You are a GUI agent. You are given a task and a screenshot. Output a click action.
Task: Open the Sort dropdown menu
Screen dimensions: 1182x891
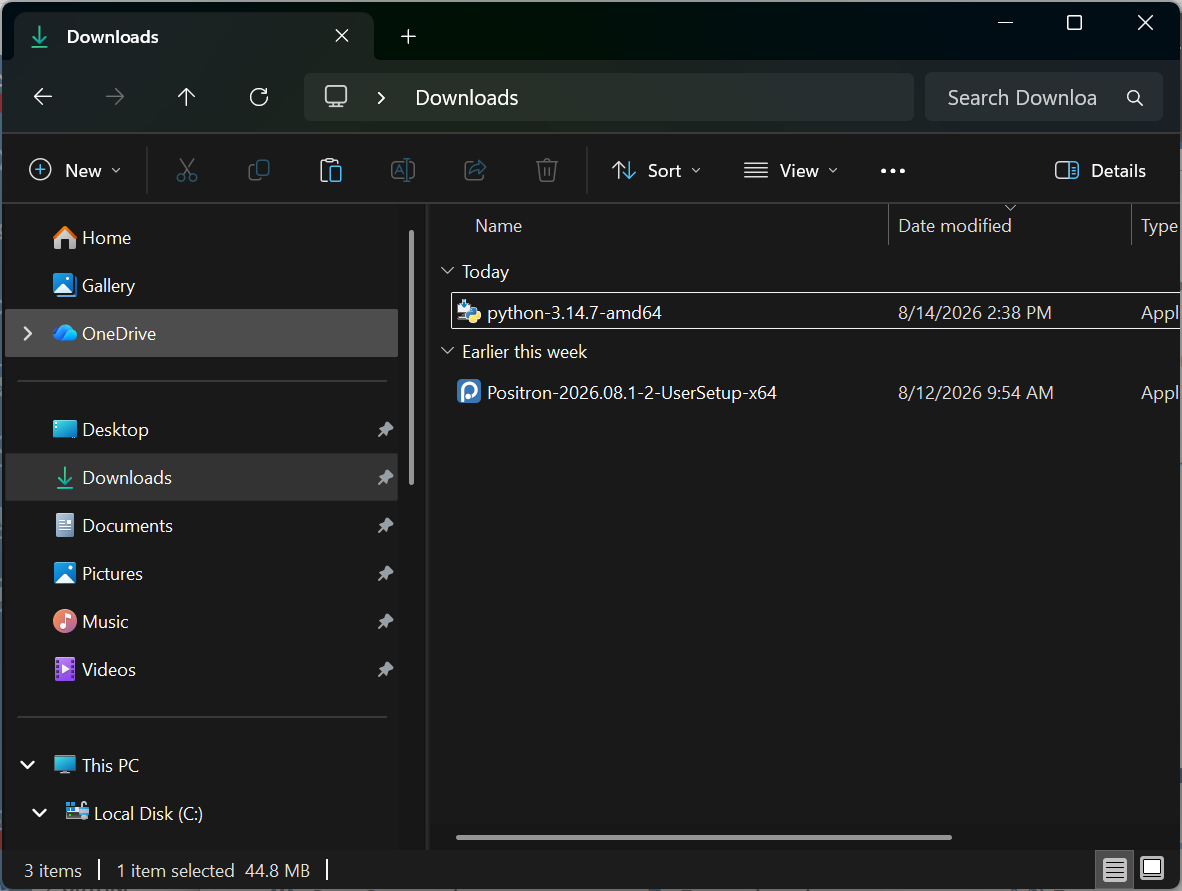click(x=656, y=170)
